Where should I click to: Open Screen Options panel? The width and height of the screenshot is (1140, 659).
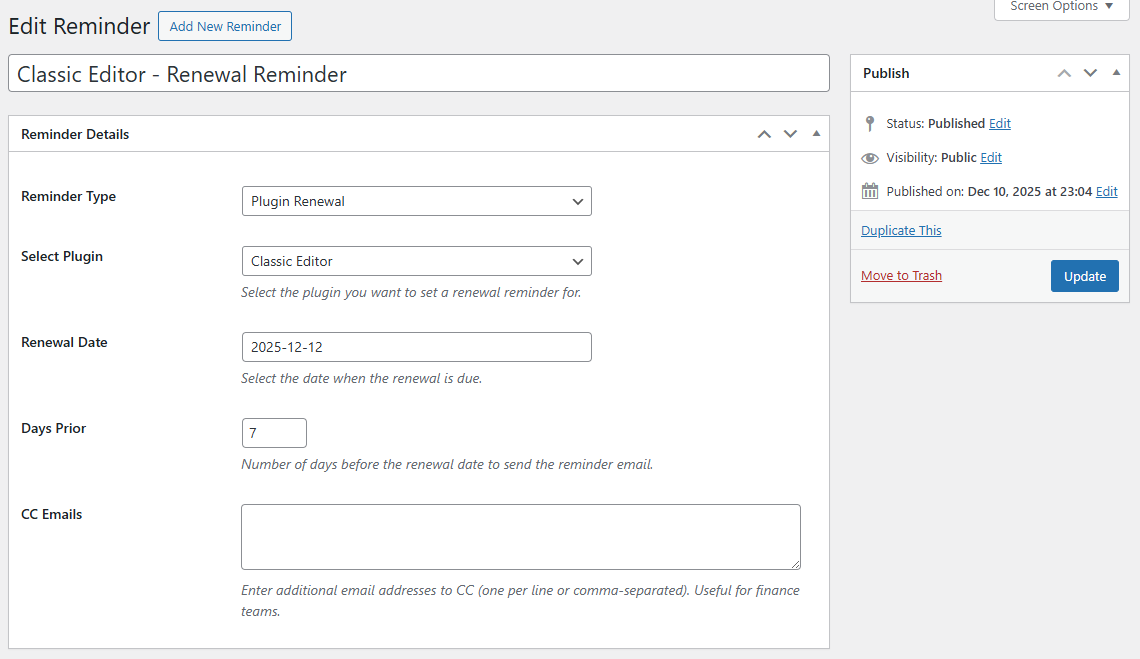(x=1061, y=7)
